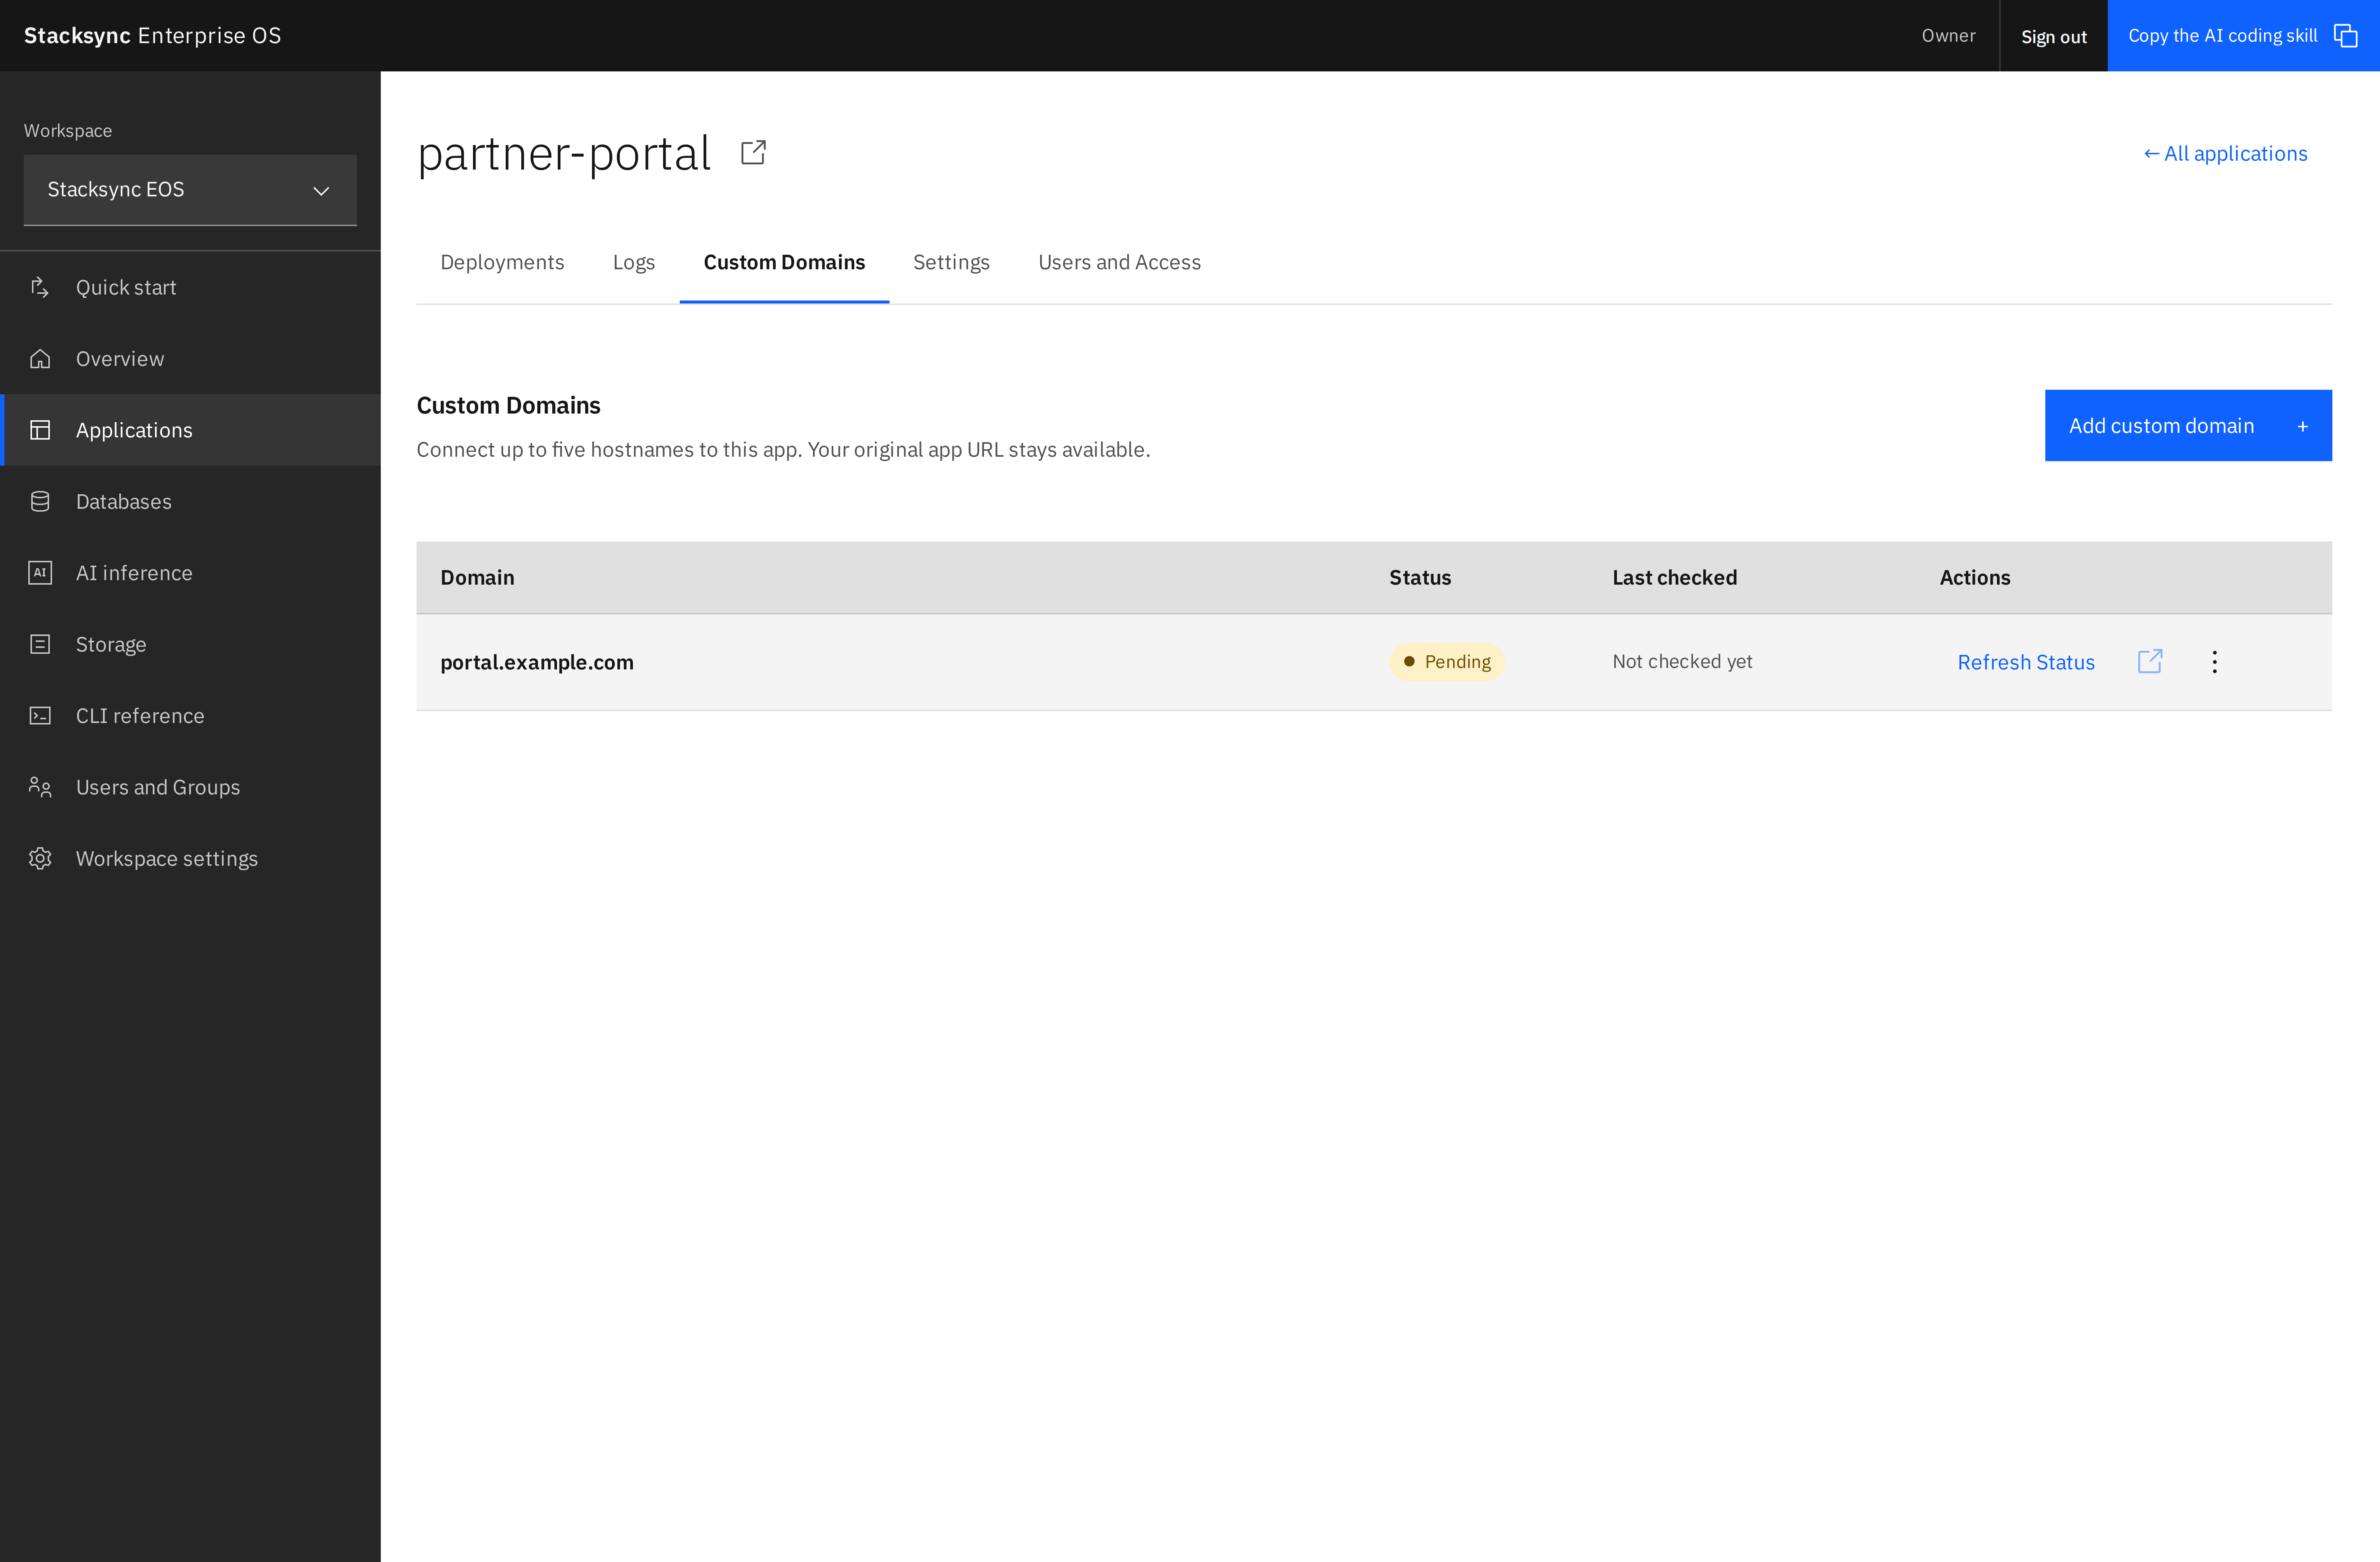Navigate to Overview in sidebar

tap(120, 358)
